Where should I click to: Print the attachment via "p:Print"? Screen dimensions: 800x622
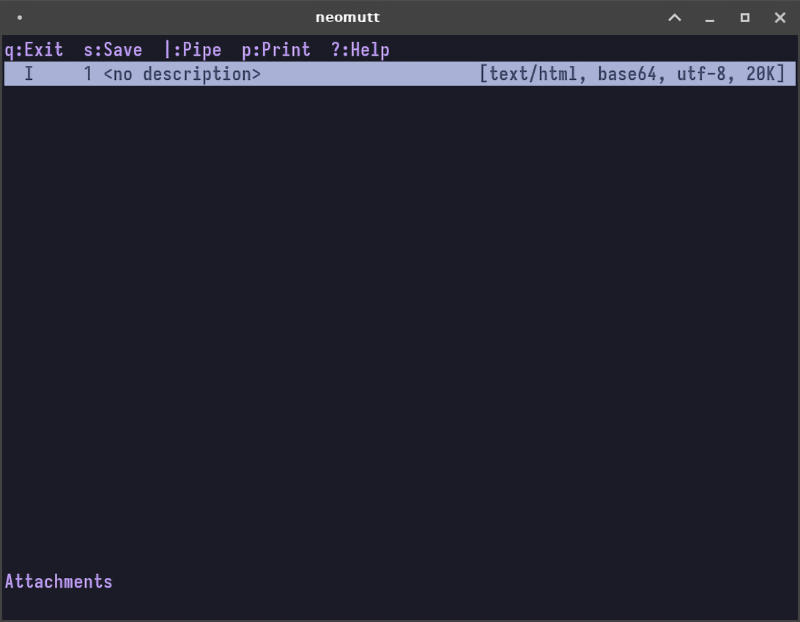pyautogui.click(x=275, y=49)
